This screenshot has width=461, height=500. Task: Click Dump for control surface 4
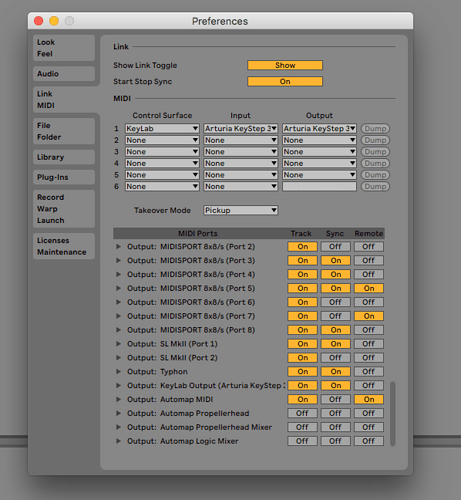tap(375, 163)
